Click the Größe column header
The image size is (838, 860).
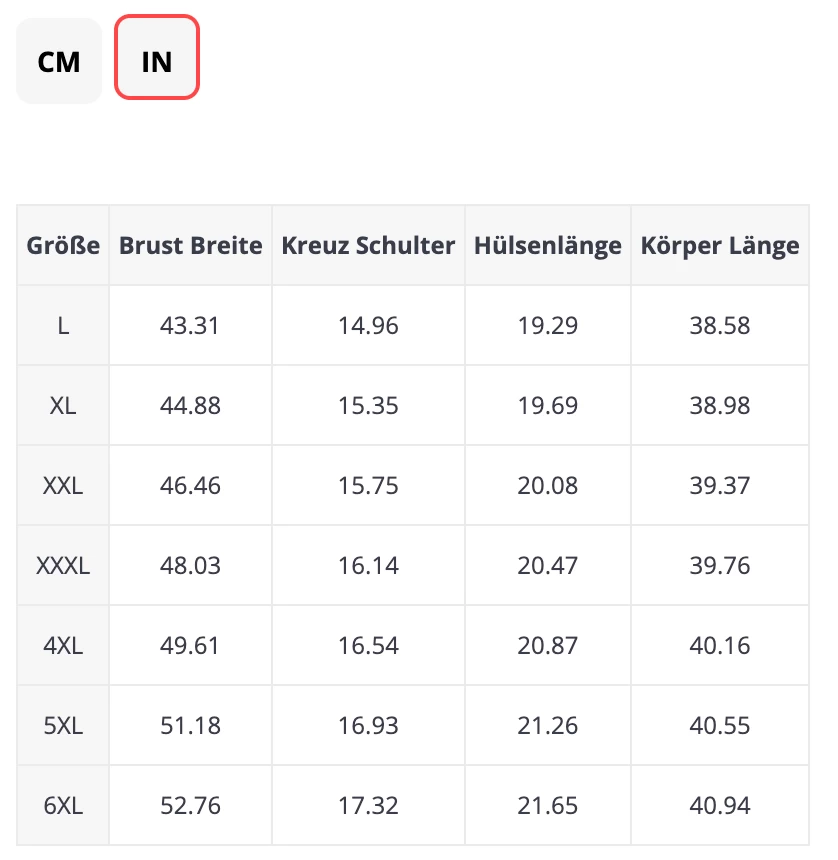63,246
